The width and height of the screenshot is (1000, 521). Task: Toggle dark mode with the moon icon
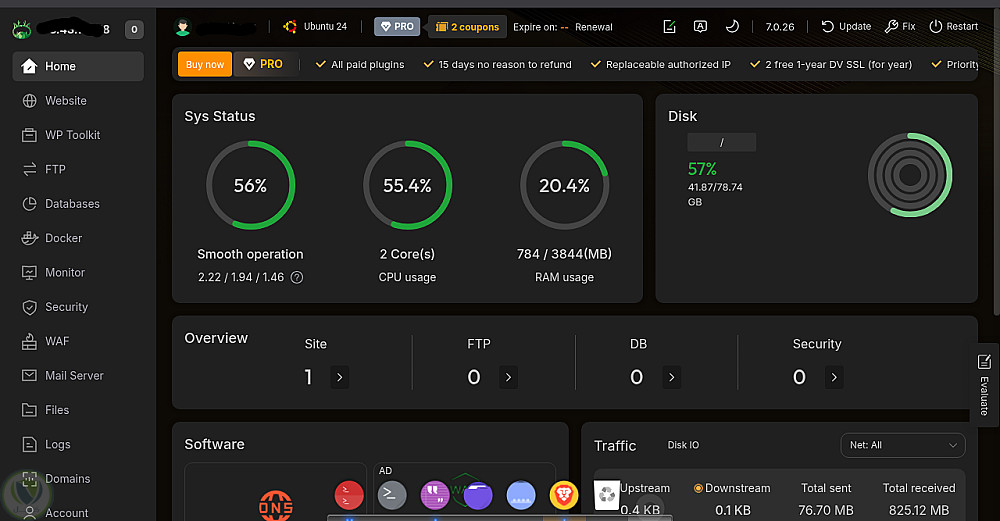pyautogui.click(x=732, y=27)
